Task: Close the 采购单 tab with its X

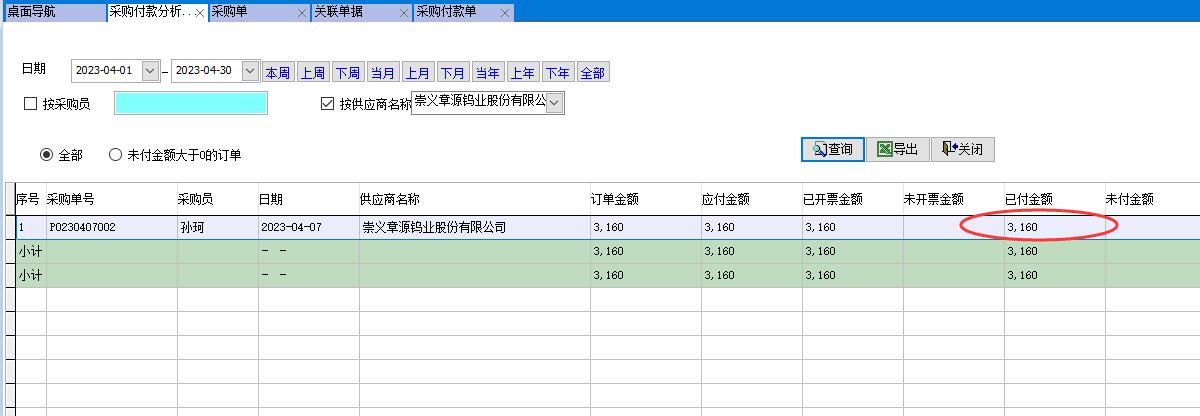Action: [x=302, y=13]
